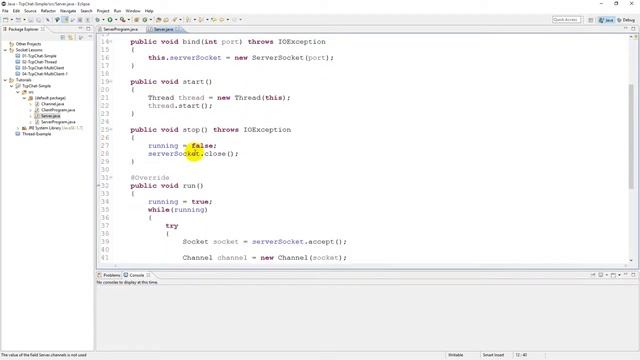Open the New wizard dropdown arrow

point(11,20)
